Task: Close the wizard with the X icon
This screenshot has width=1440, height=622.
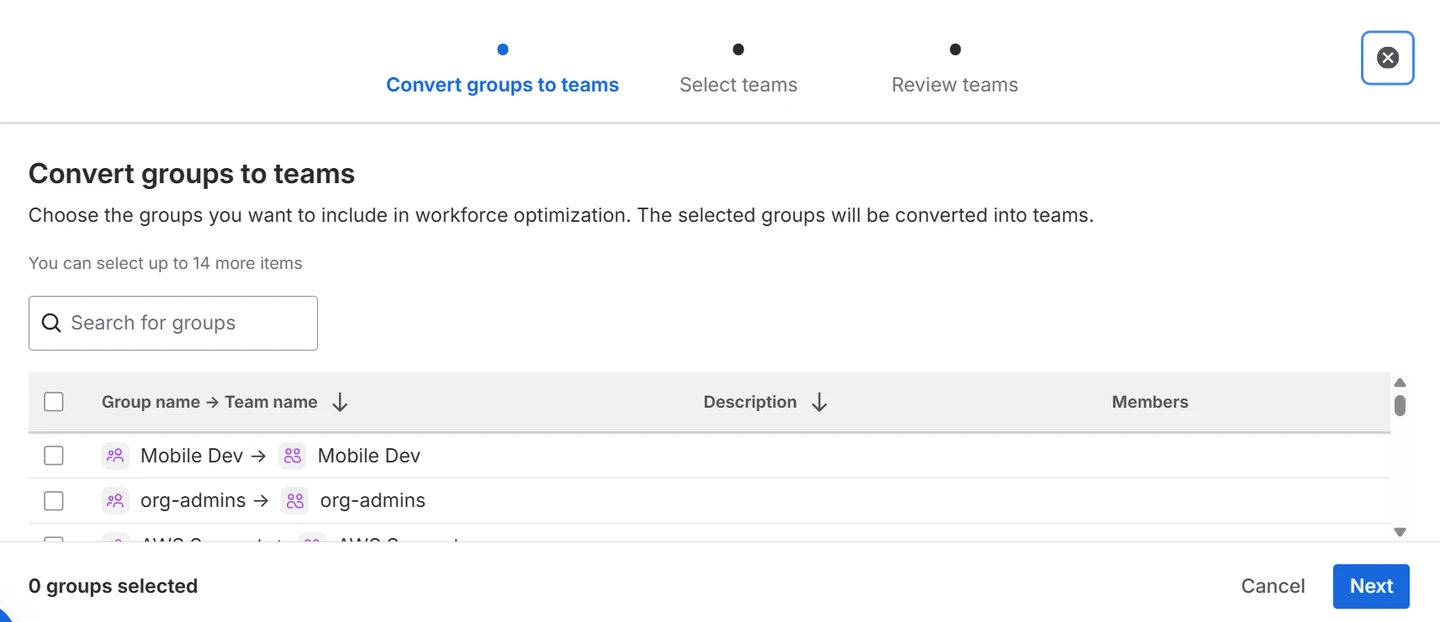Action: pyautogui.click(x=1387, y=58)
